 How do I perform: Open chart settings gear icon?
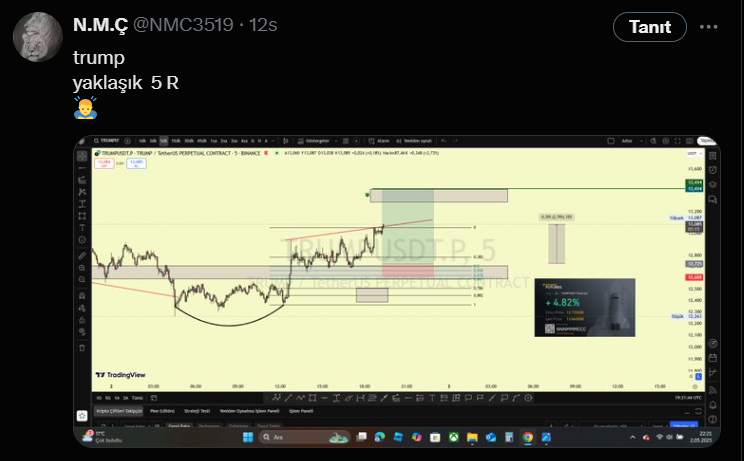point(666,141)
